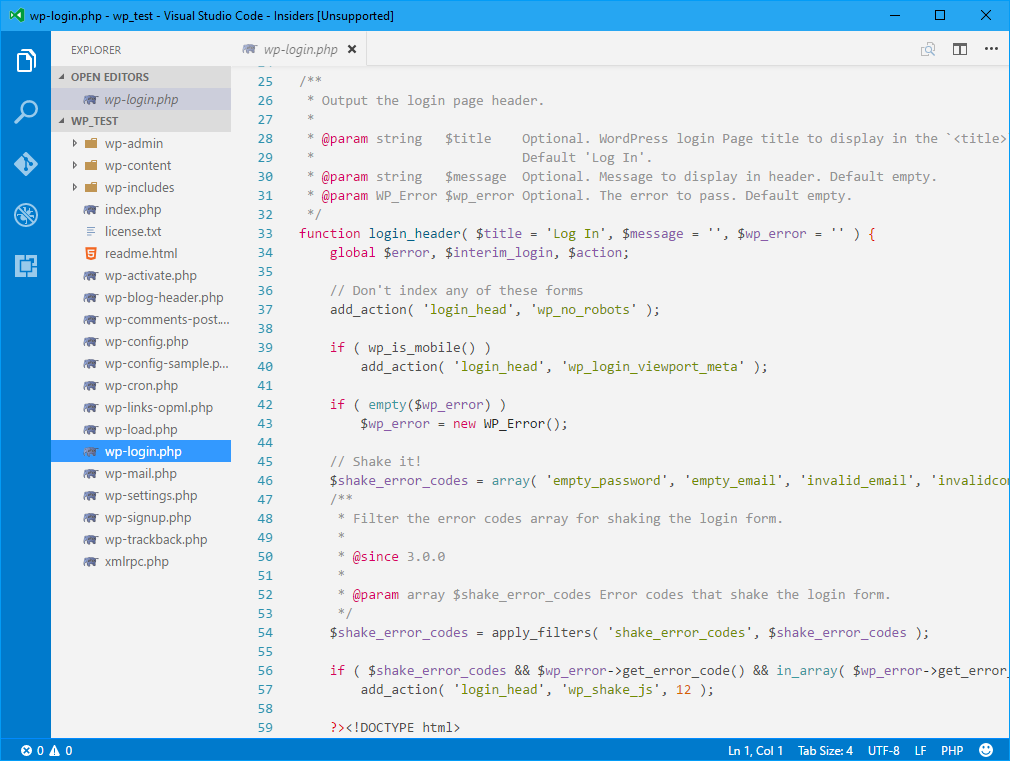Viewport: 1010px width, 761px height.
Task: Click the PHP elephant icon beside wp-mail.php
Action: [x=91, y=474]
